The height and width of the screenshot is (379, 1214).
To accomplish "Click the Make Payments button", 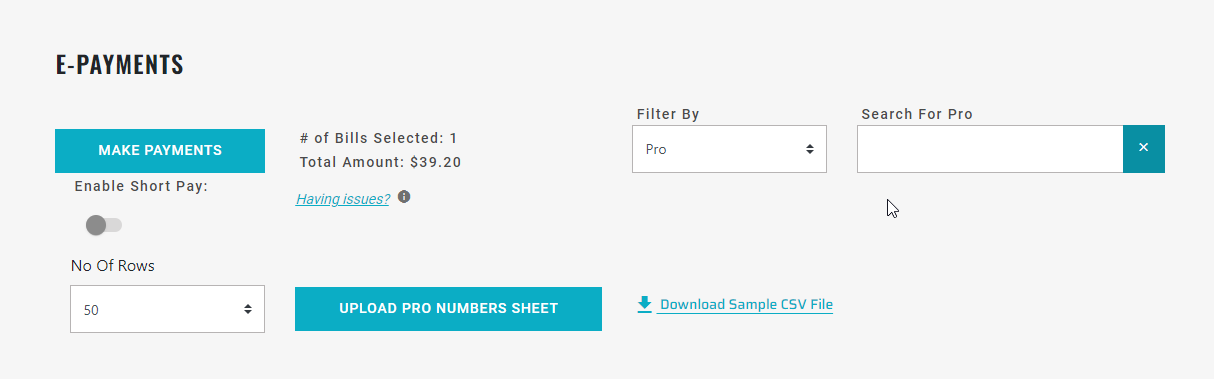I will pos(160,151).
